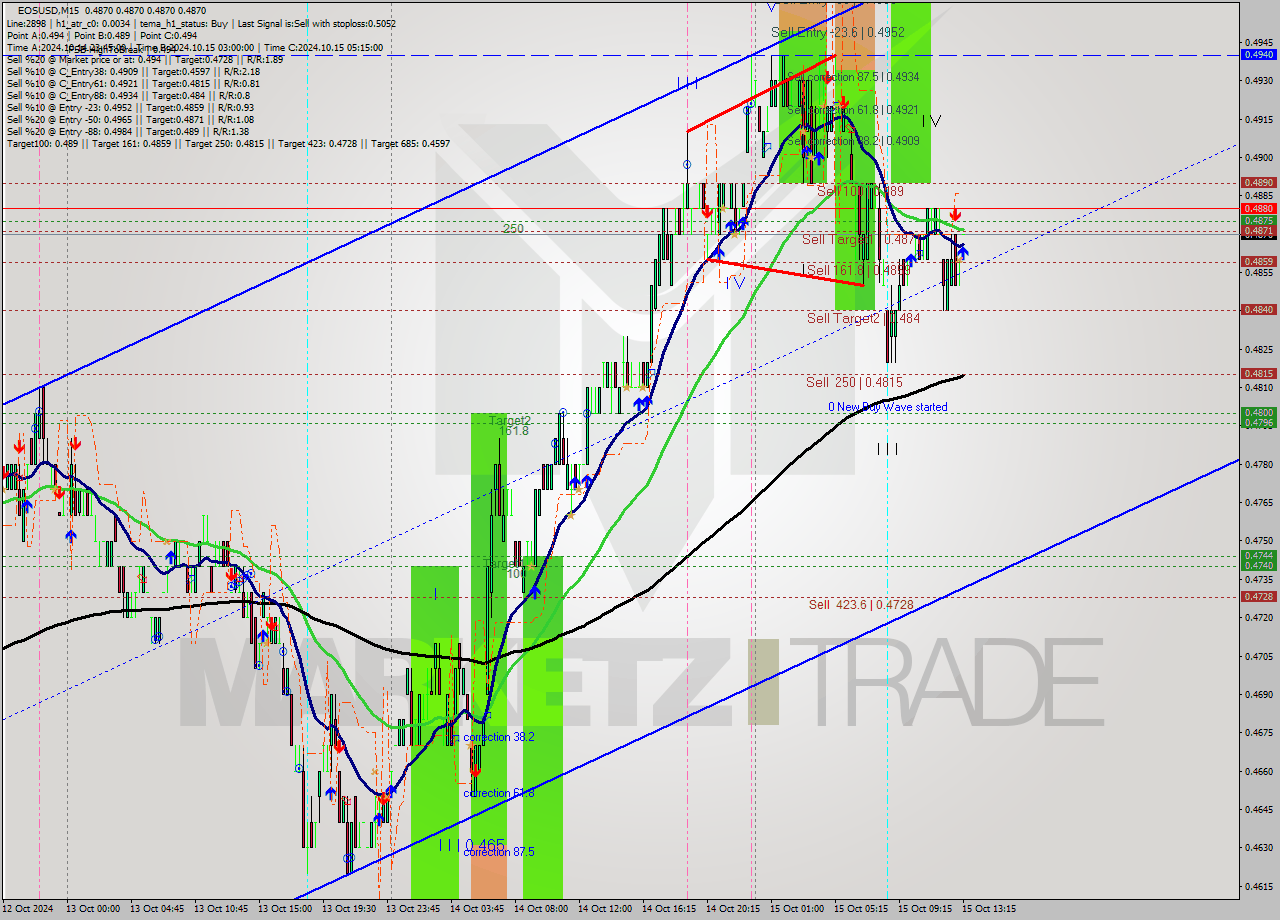Click the 'I I I 0.465' green wave label
This screenshot has height=920, width=1280.
click(472, 845)
